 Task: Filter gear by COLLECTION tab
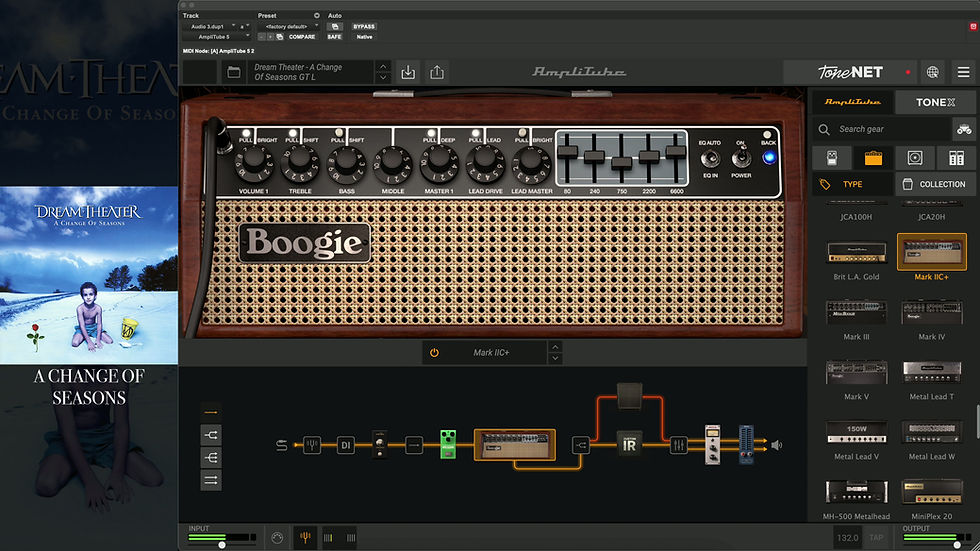(x=936, y=184)
